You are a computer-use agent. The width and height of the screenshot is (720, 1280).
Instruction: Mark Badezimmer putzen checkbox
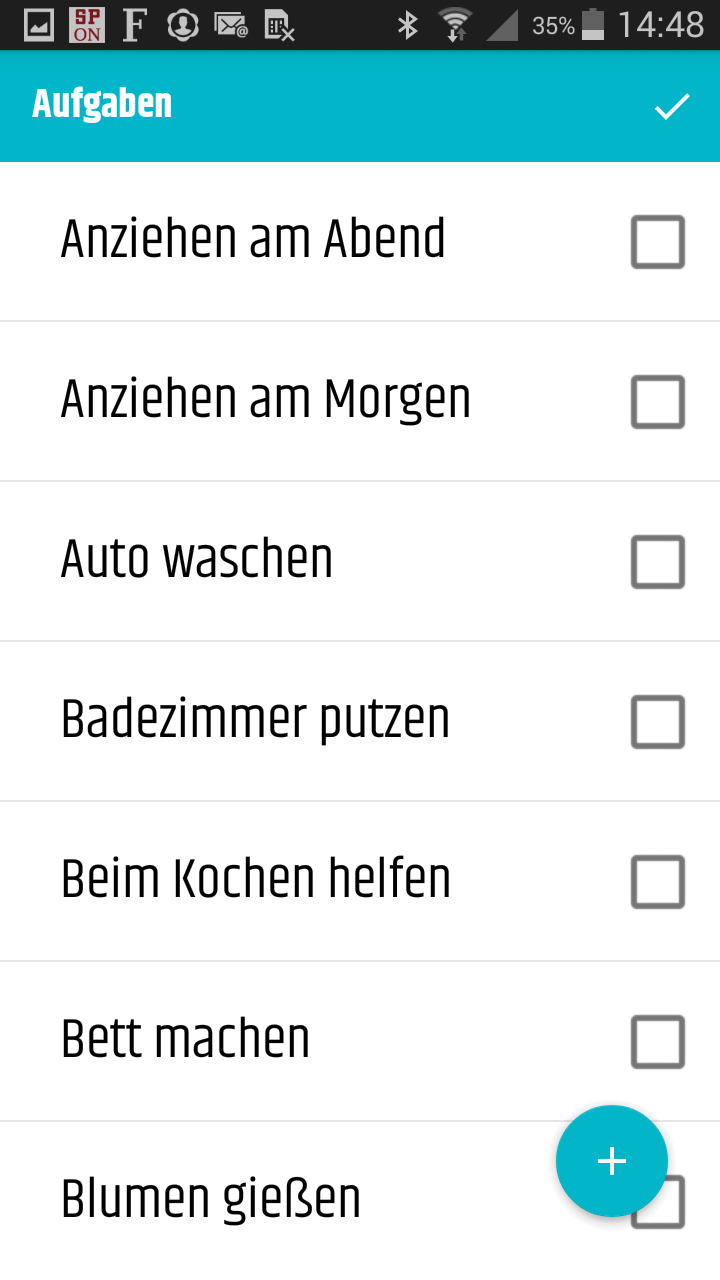point(657,722)
